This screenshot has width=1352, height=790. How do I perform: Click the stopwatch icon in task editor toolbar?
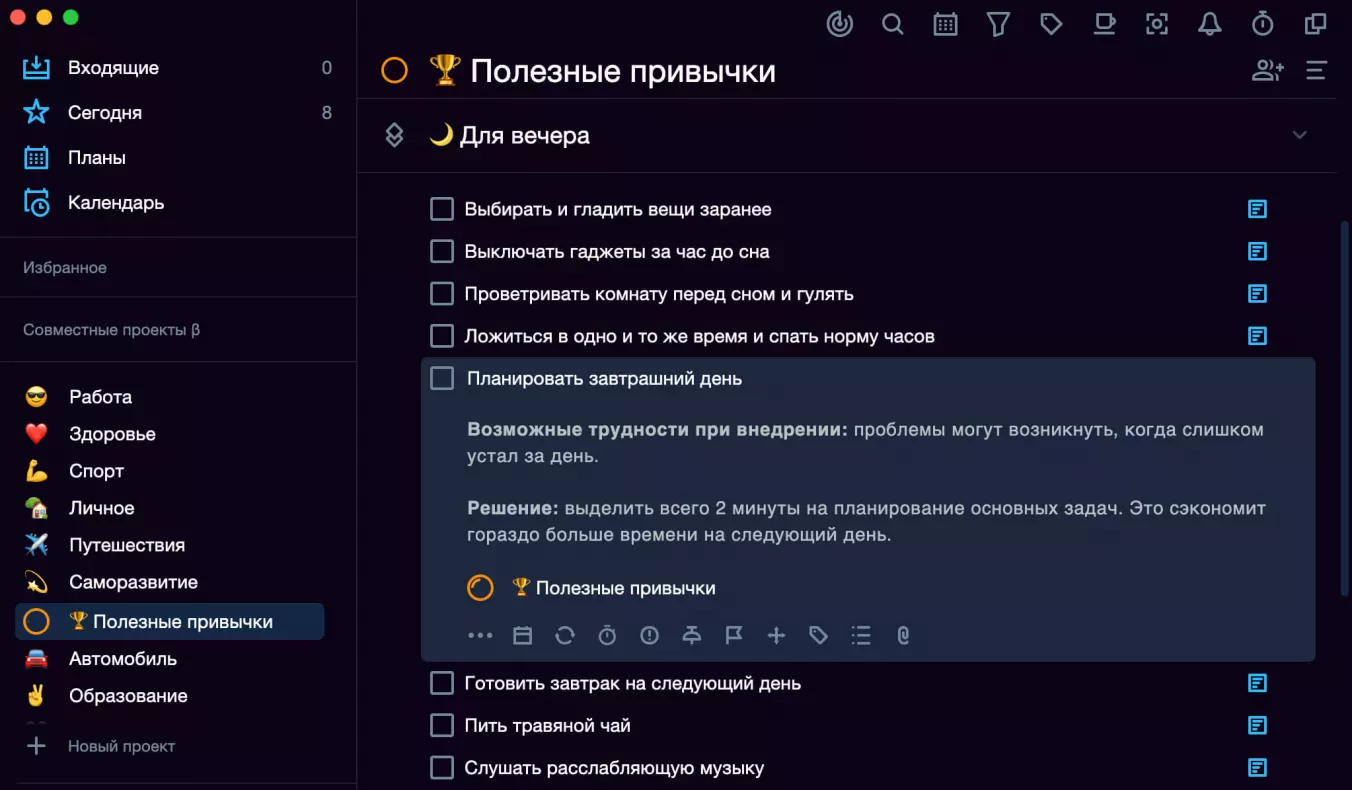pyautogui.click(x=607, y=635)
